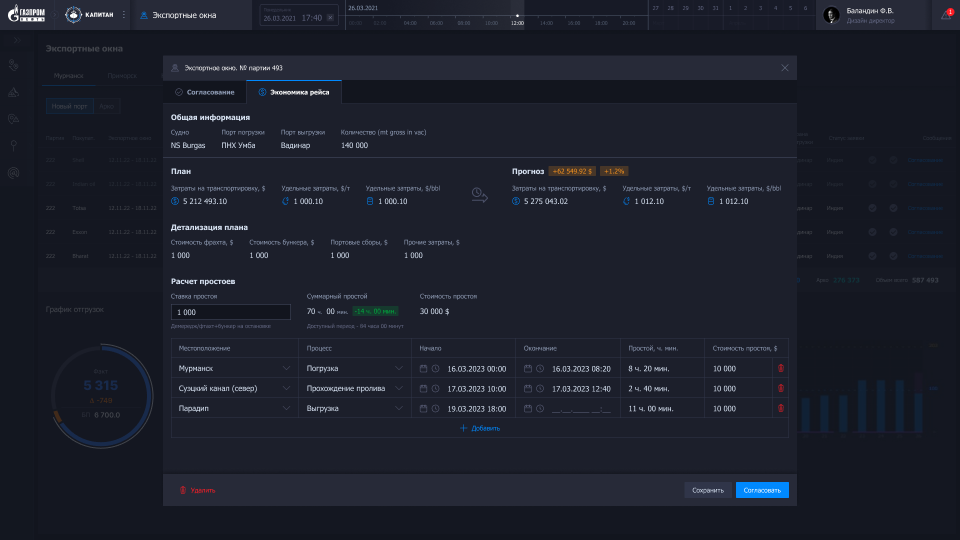Click the 12:00 marker on the timeline
This screenshot has width=960, height=540.
click(517, 21)
